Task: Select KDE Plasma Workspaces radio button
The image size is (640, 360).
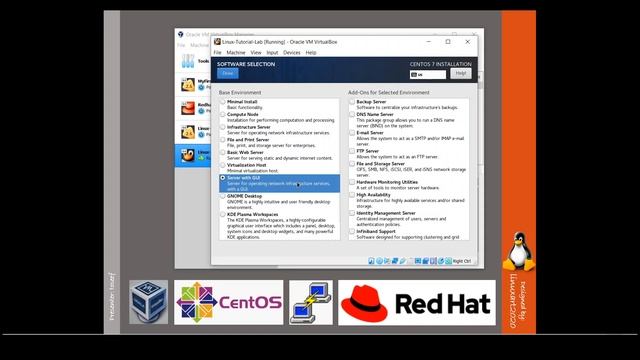Action: [223, 214]
